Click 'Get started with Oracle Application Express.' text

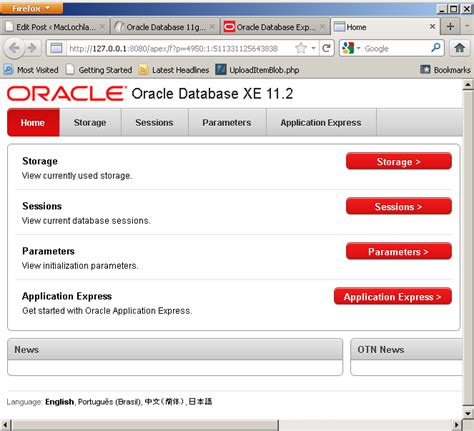coord(107,311)
